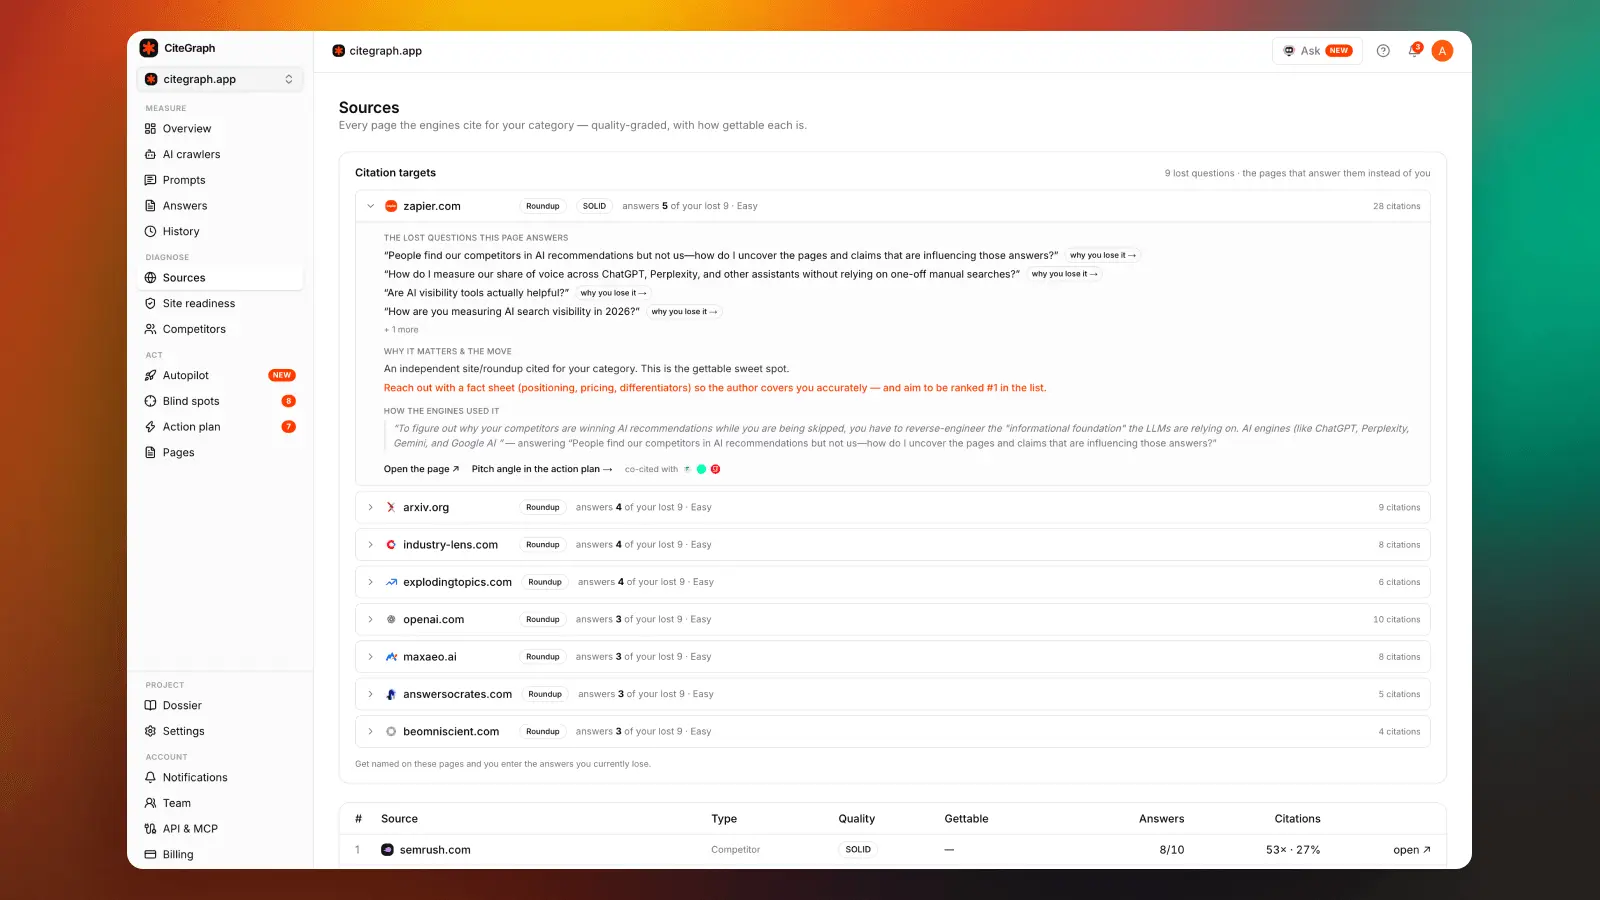Click the Notifications bell icon in sidebar
1600x900 pixels.
click(x=150, y=777)
